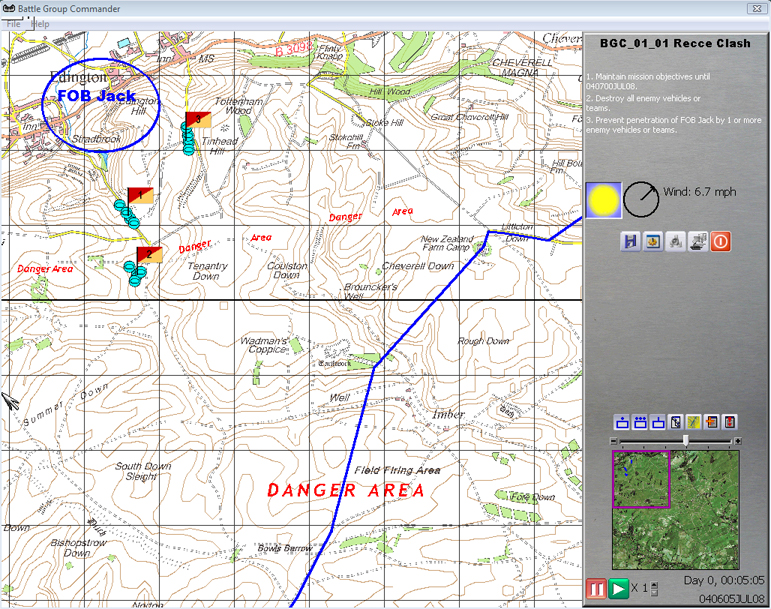Click the save game floppy disk icon
The width and height of the screenshot is (771, 609).
tap(630, 242)
